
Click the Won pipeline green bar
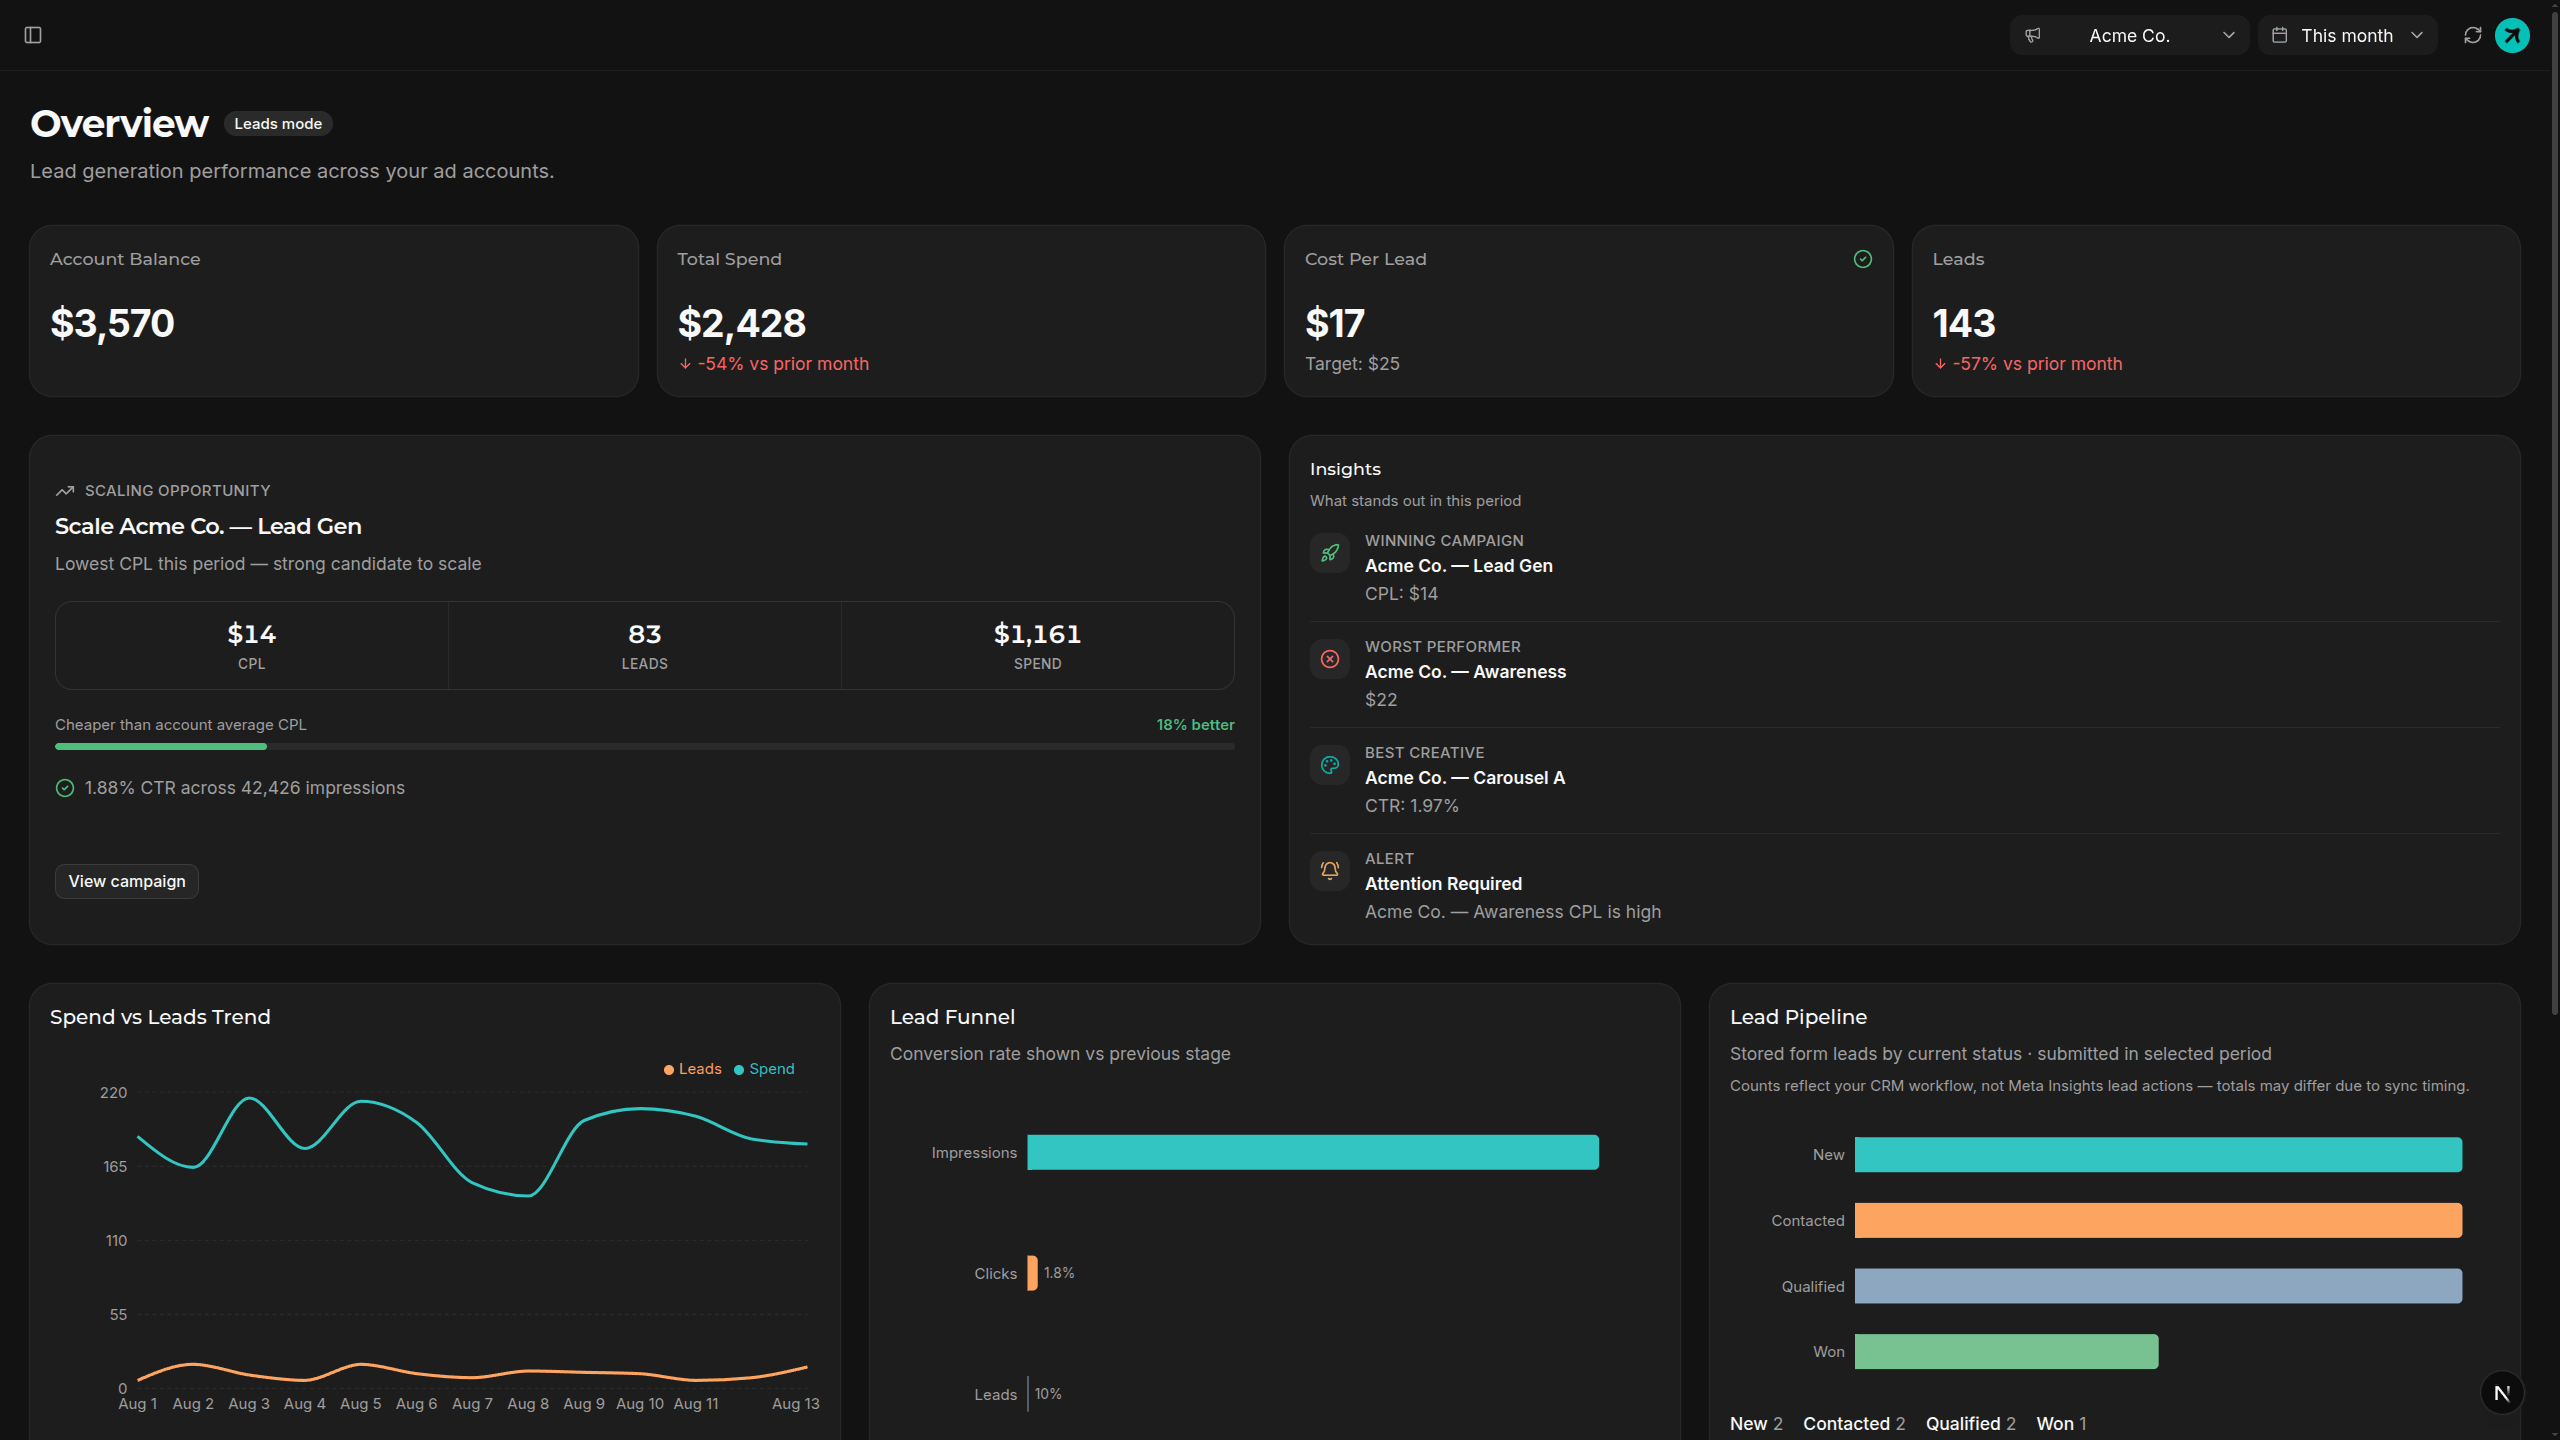[2006, 1352]
